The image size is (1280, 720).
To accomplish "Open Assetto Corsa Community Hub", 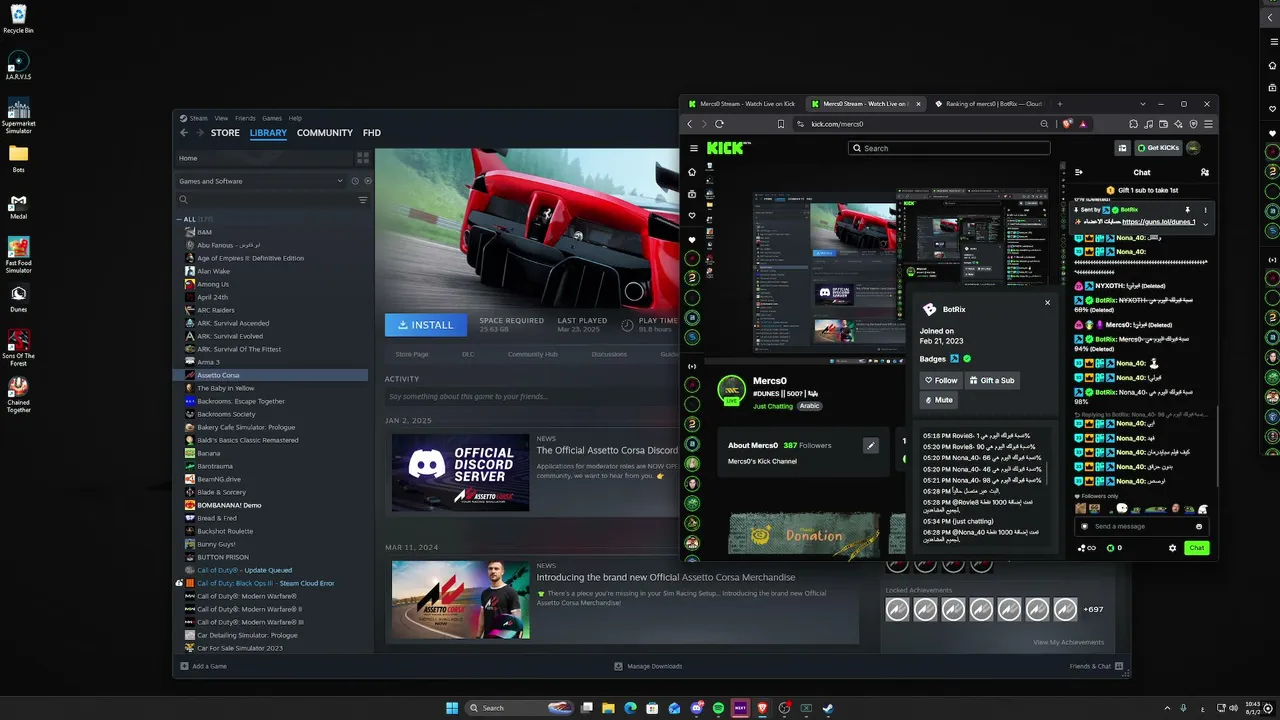I will click(x=532, y=354).
